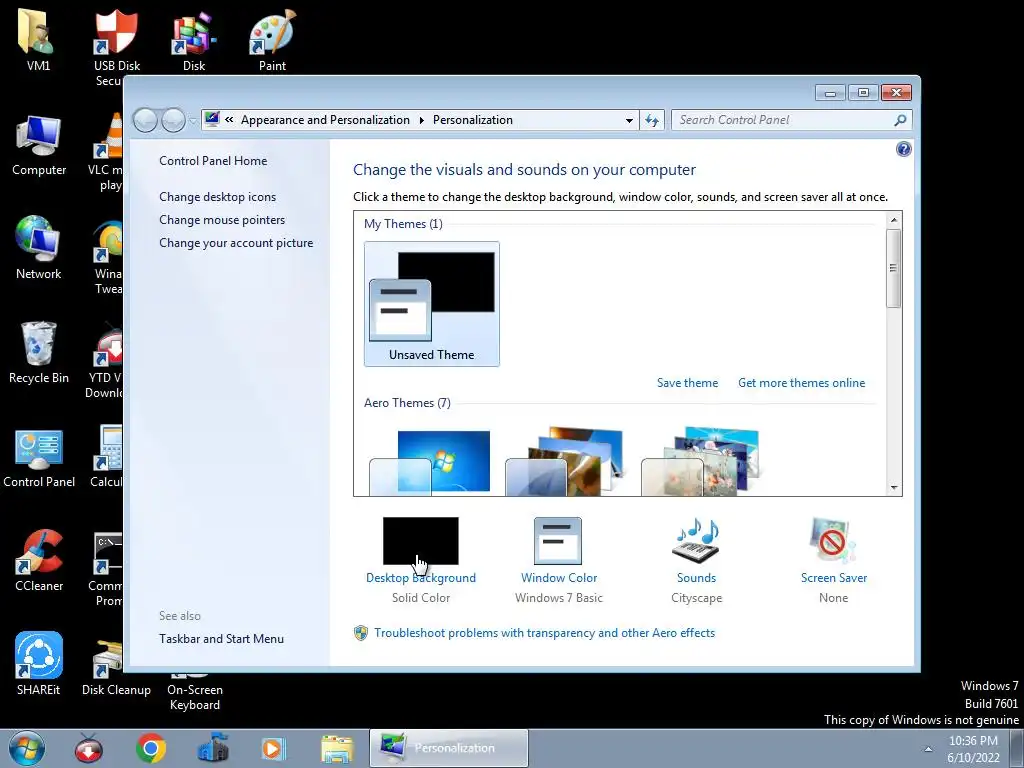Click the Personalization breadcrumb
This screenshot has height=768, width=1024.
pyautogui.click(x=473, y=120)
